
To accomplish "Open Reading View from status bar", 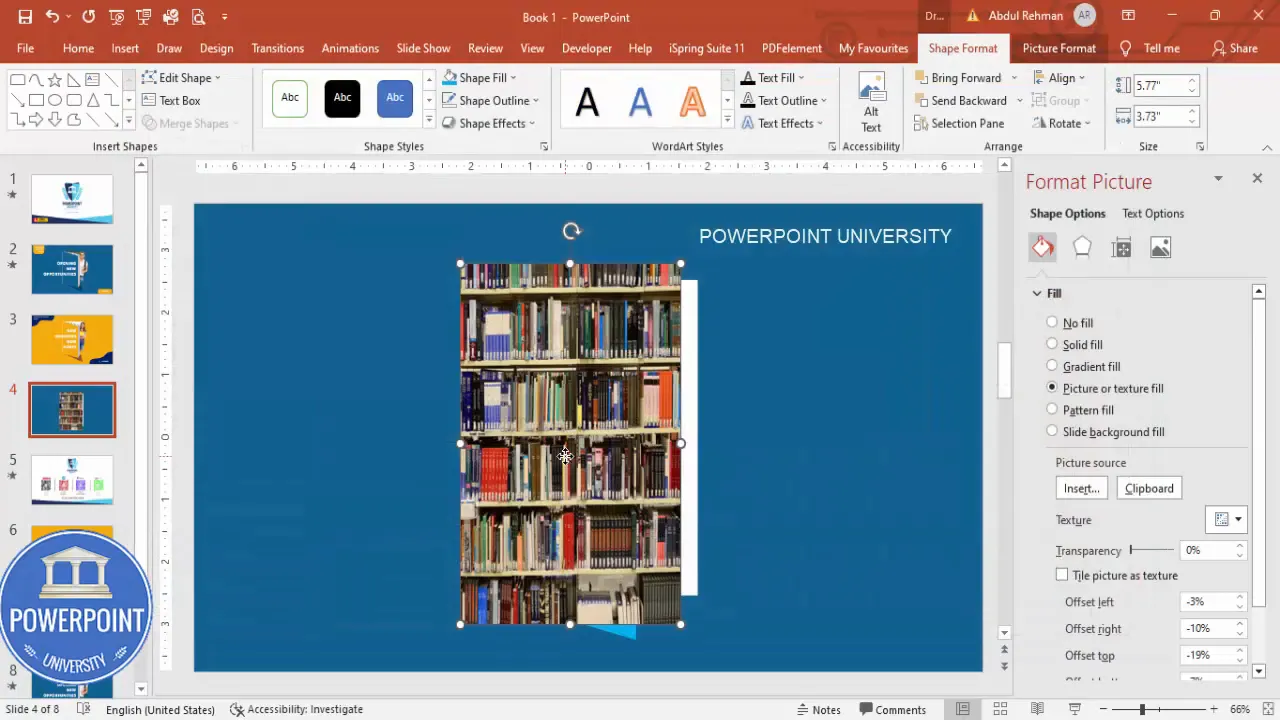I will [x=1037, y=709].
